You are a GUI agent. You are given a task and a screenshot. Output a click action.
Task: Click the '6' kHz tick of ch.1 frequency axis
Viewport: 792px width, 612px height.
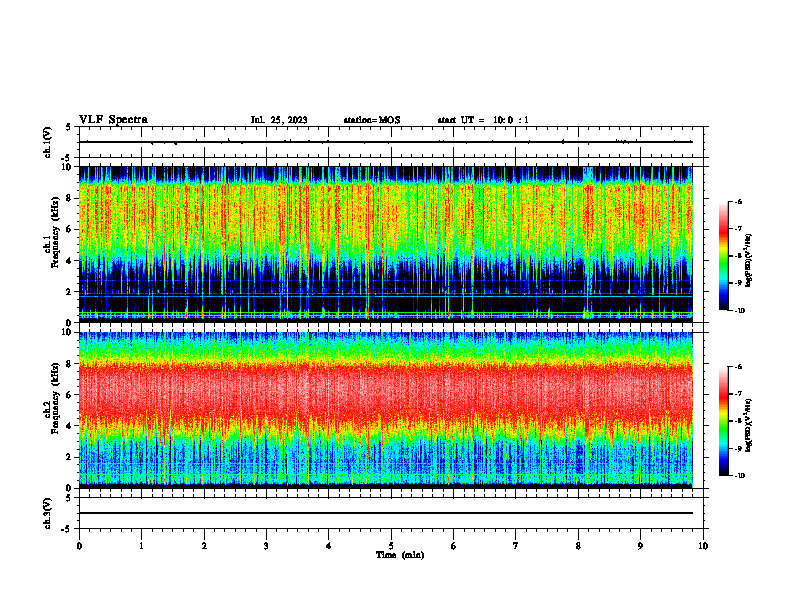pos(70,229)
